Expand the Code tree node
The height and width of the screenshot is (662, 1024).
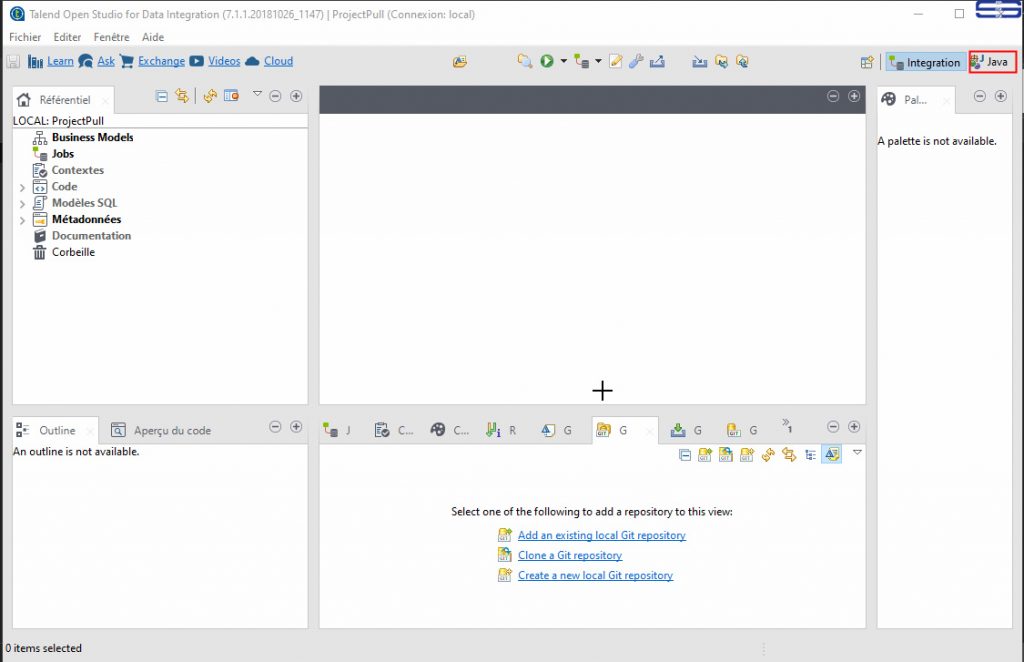[x=22, y=187]
